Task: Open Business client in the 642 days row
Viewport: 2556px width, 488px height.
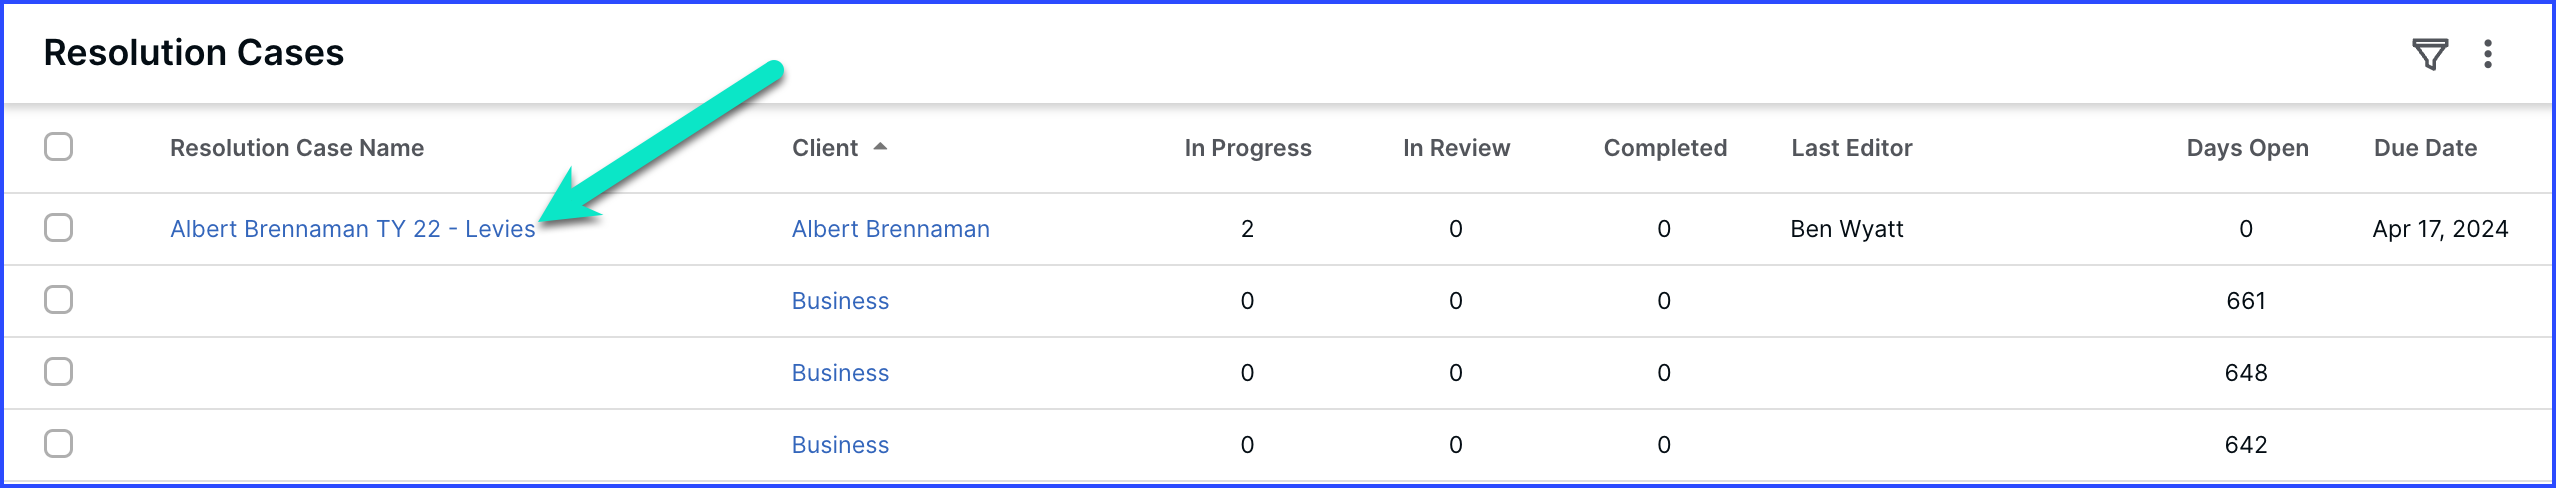Action: (840, 445)
